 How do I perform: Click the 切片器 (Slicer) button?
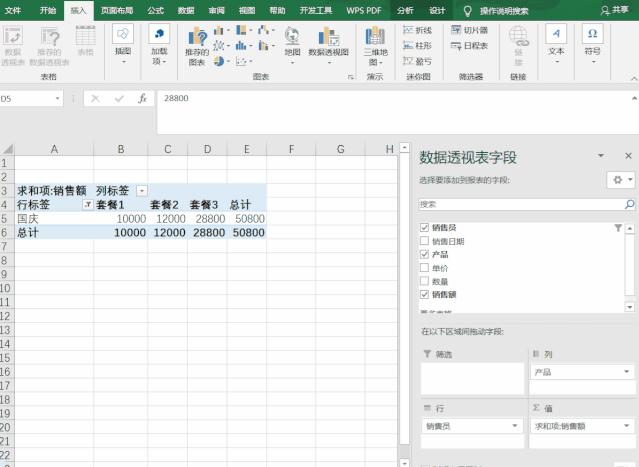click(x=469, y=30)
